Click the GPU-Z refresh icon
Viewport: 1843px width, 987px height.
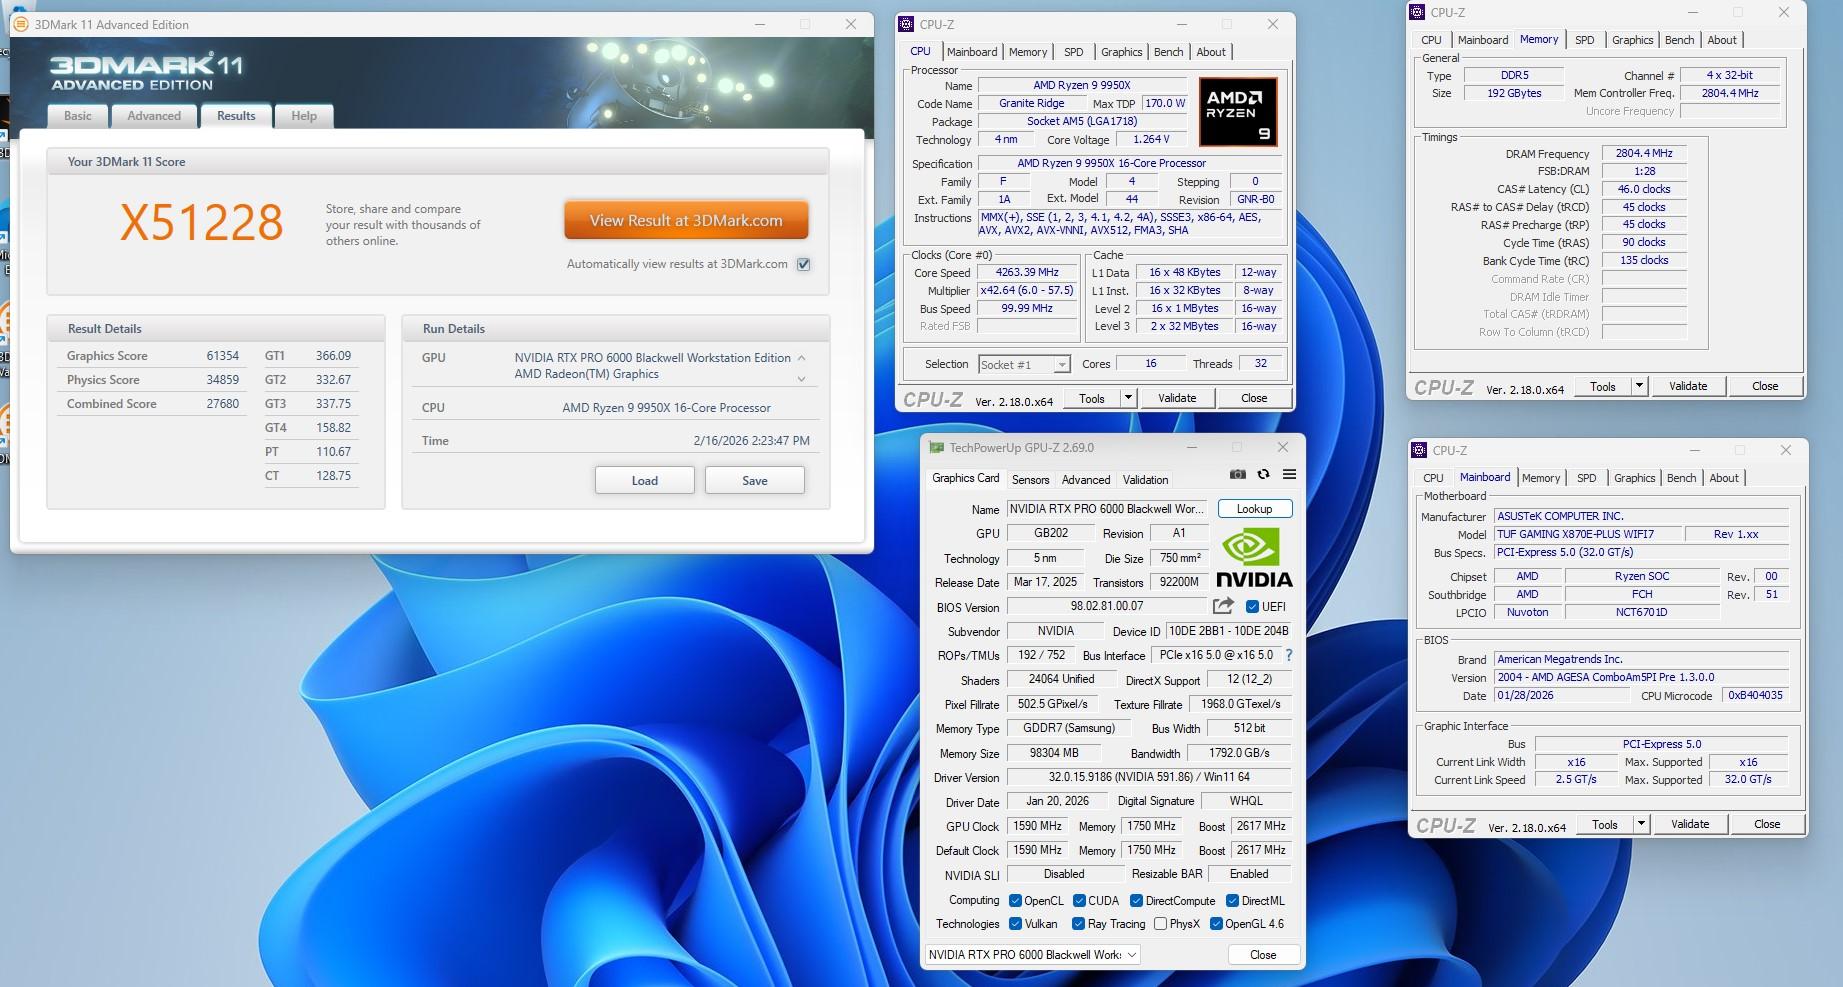1263,475
